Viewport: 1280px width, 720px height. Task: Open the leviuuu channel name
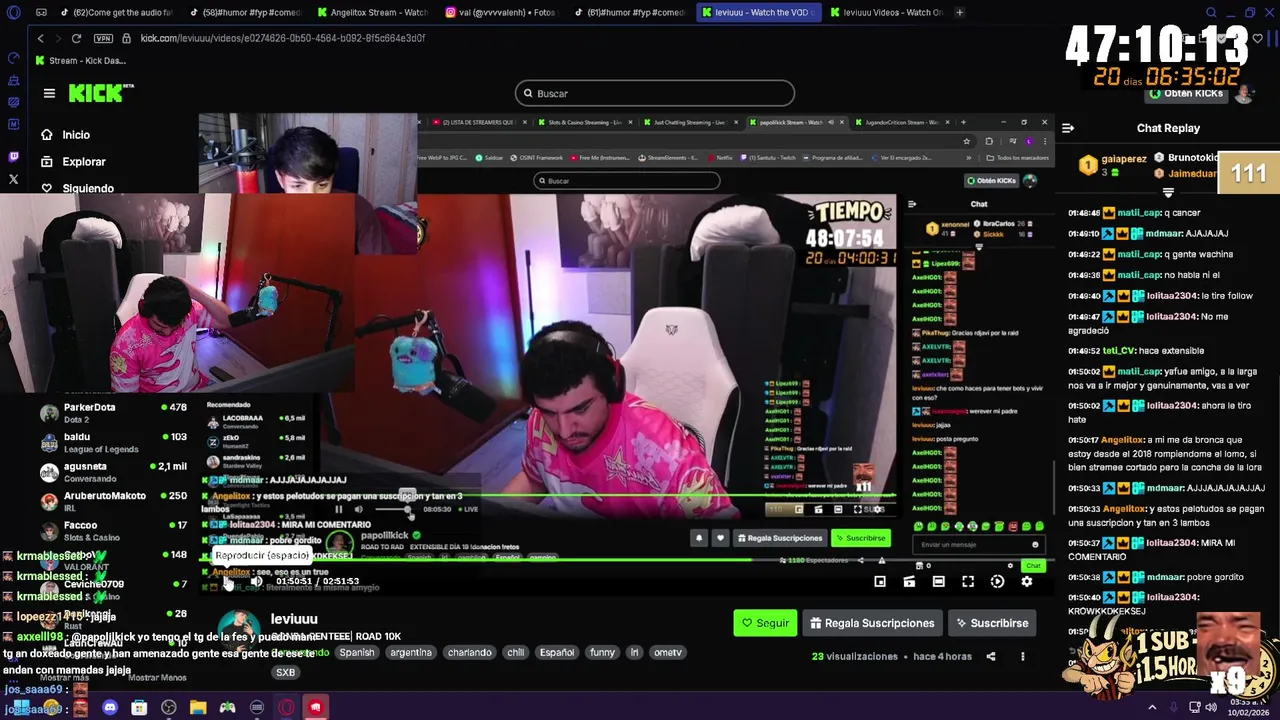[x=294, y=620]
